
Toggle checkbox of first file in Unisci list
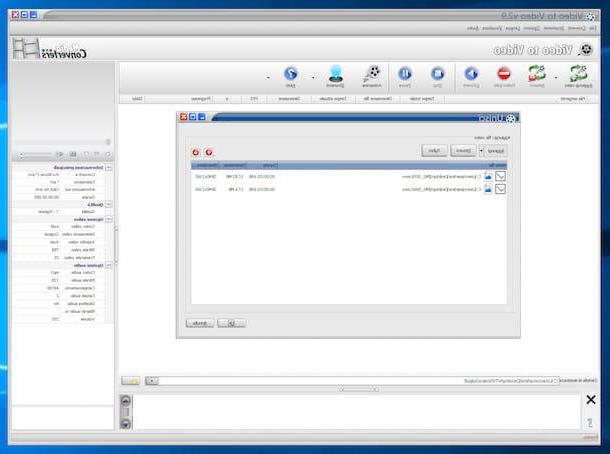point(500,176)
